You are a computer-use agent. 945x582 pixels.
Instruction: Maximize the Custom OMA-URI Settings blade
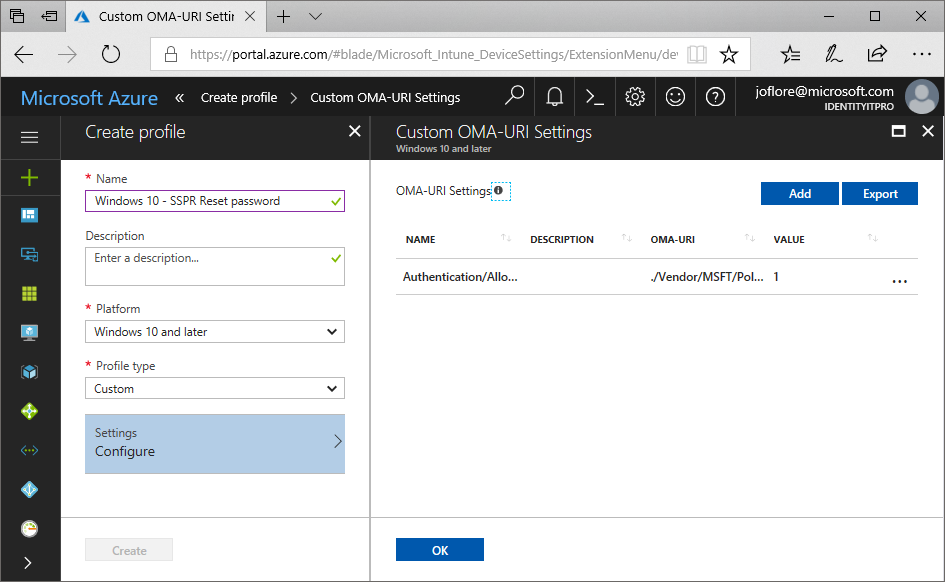click(x=899, y=131)
